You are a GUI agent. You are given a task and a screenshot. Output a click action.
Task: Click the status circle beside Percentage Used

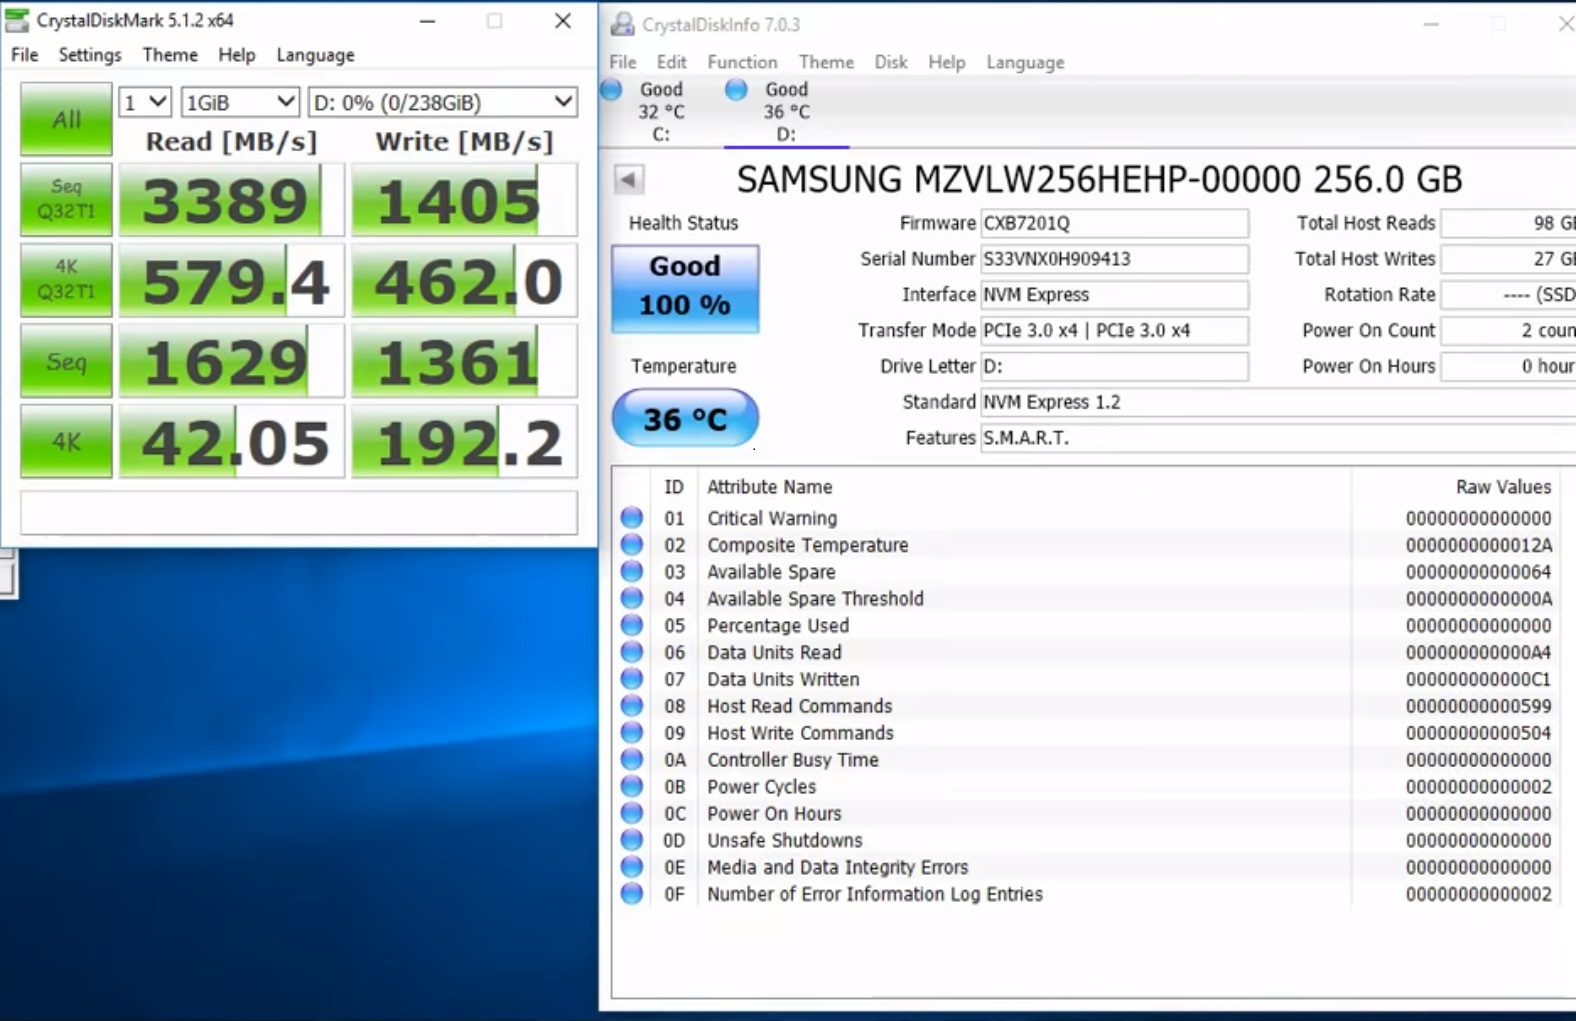click(632, 625)
